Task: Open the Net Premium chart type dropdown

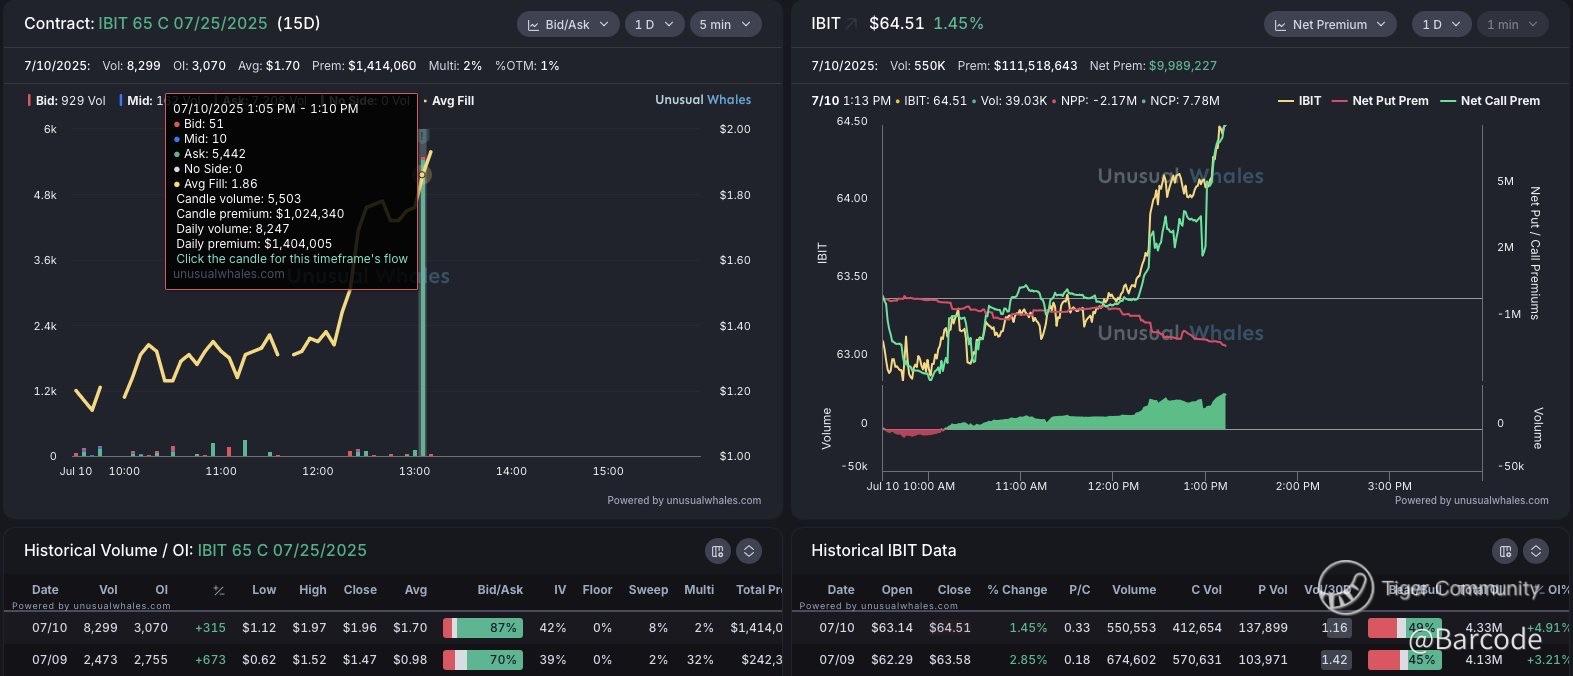Action: [1328, 24]
